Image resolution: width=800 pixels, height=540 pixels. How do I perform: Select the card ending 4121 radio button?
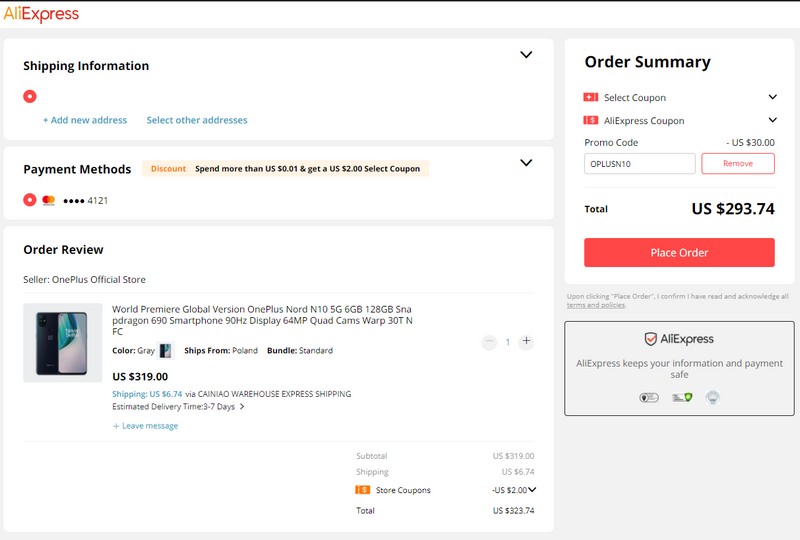click(30, 200)
